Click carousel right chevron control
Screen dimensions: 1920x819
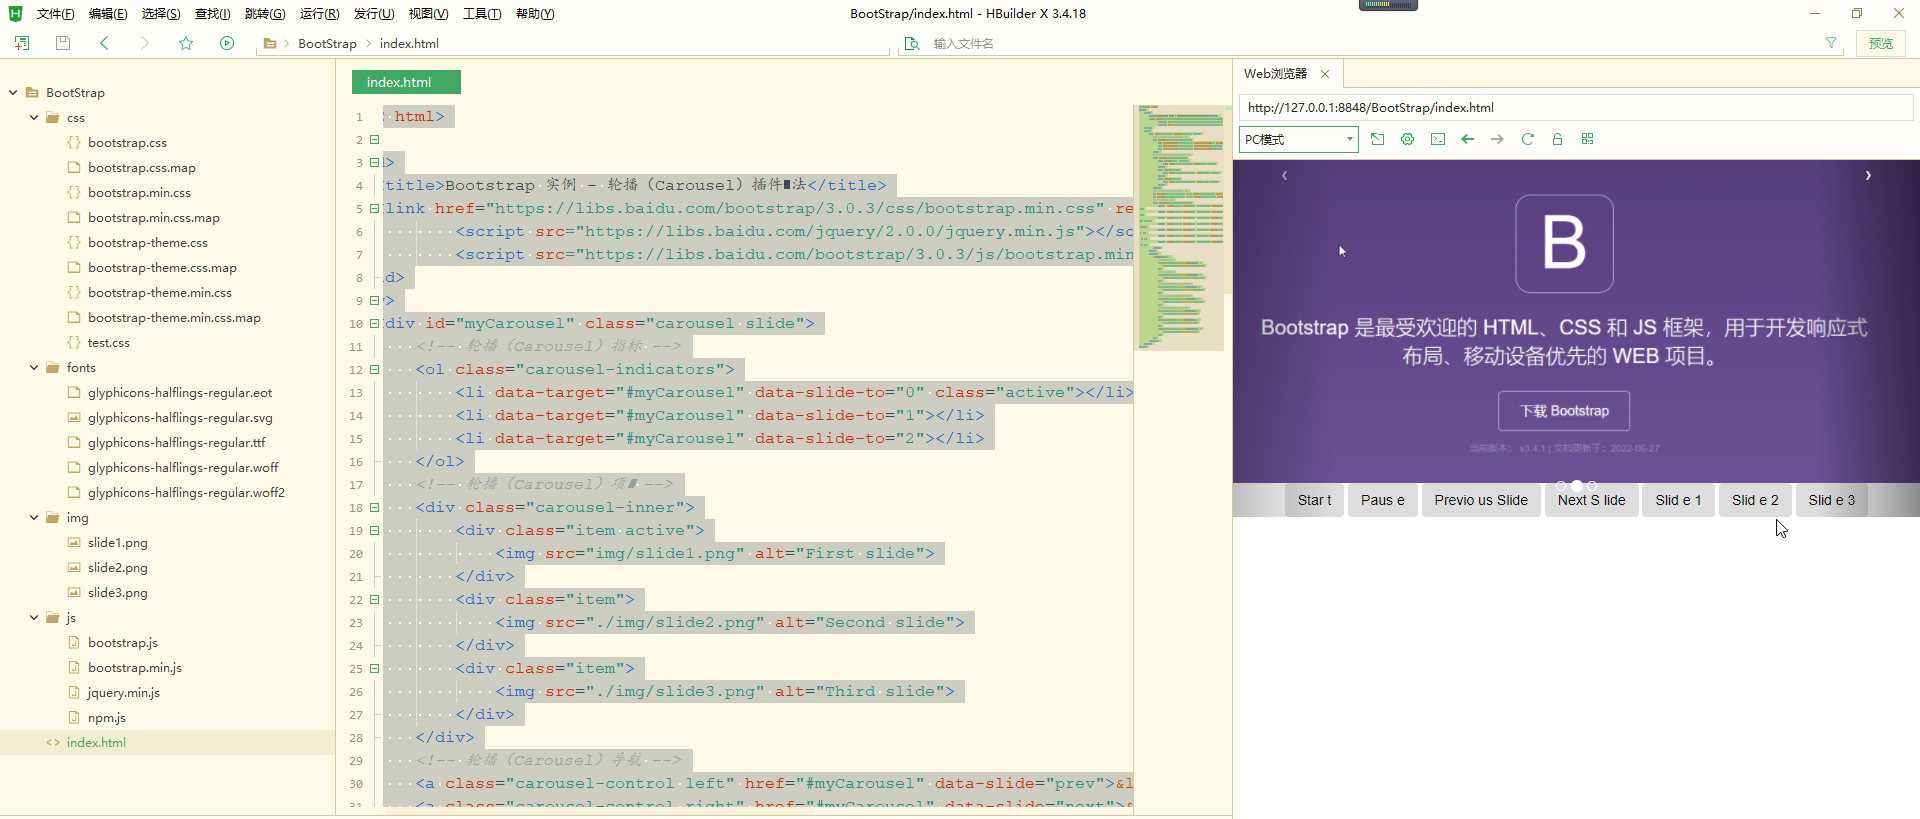coord(1867,175)
